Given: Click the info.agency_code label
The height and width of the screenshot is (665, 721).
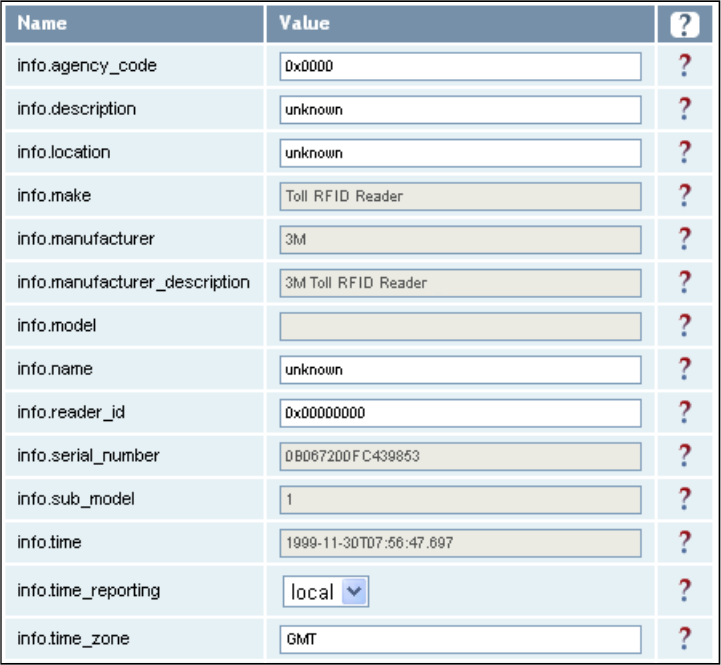Looking at the screenshot, I should [x=87, y=66].
